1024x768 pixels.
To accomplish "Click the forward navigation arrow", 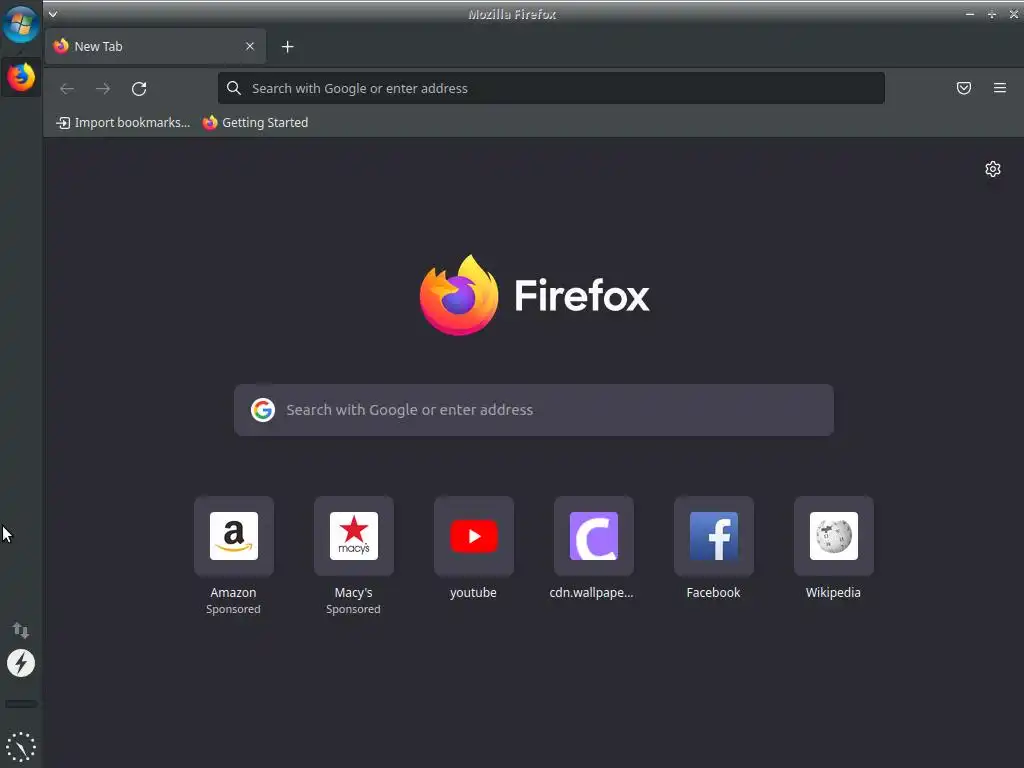I will (x=103, y=89).
